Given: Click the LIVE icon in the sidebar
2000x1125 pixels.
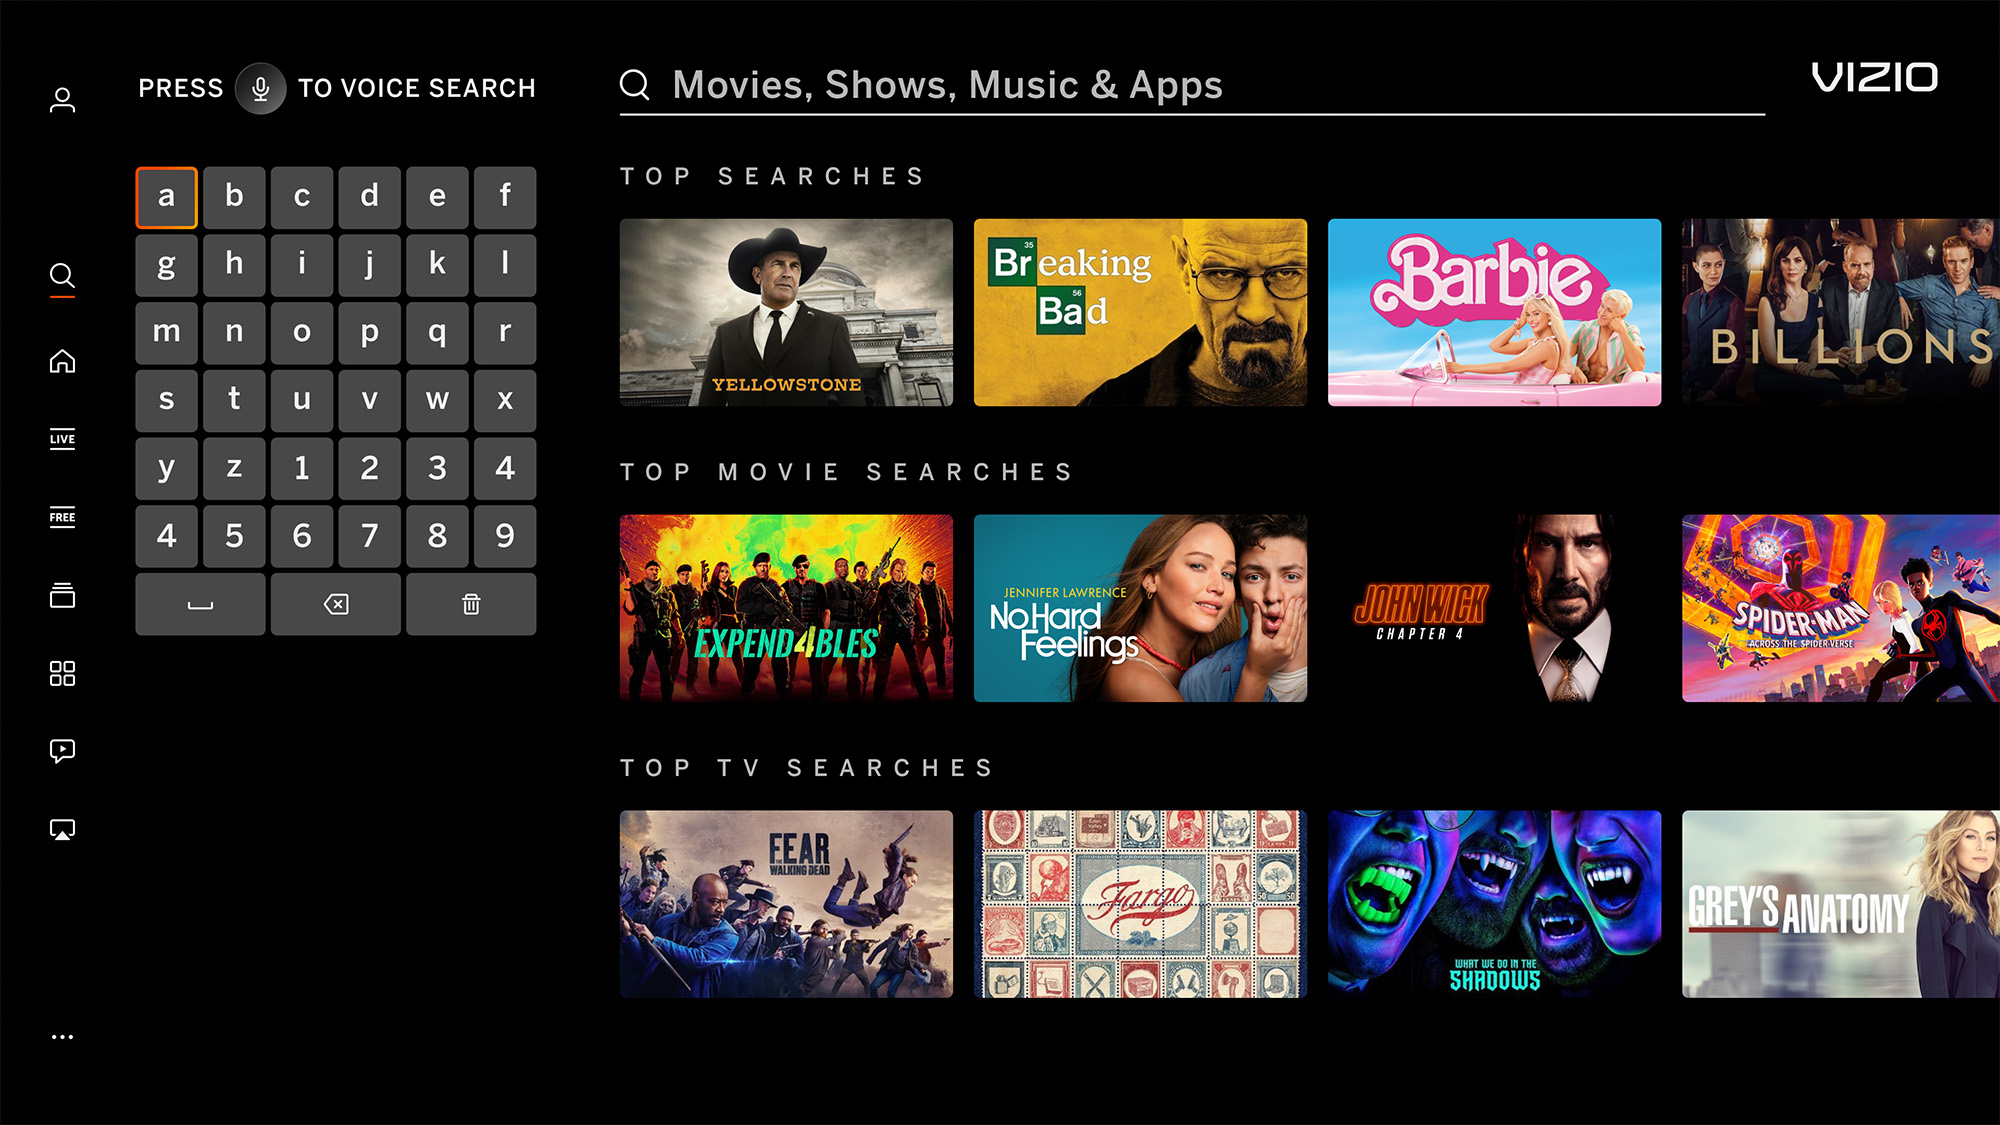Looking at the screenshot, I should click(x=62, y=438).
